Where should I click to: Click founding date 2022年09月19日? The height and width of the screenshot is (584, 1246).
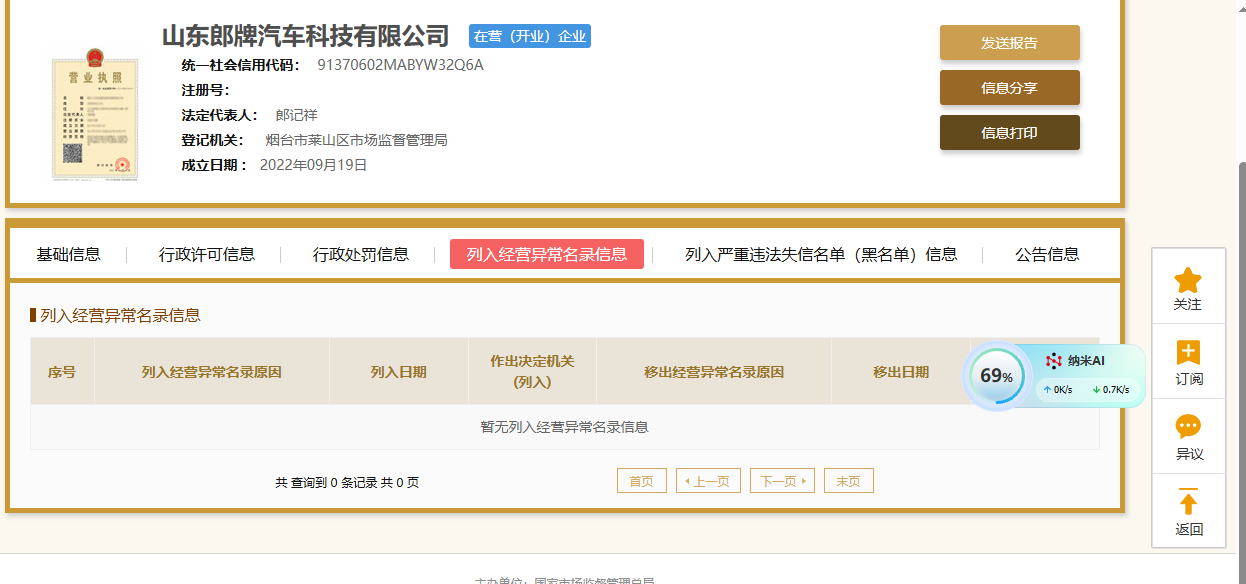tap(313, 165)
